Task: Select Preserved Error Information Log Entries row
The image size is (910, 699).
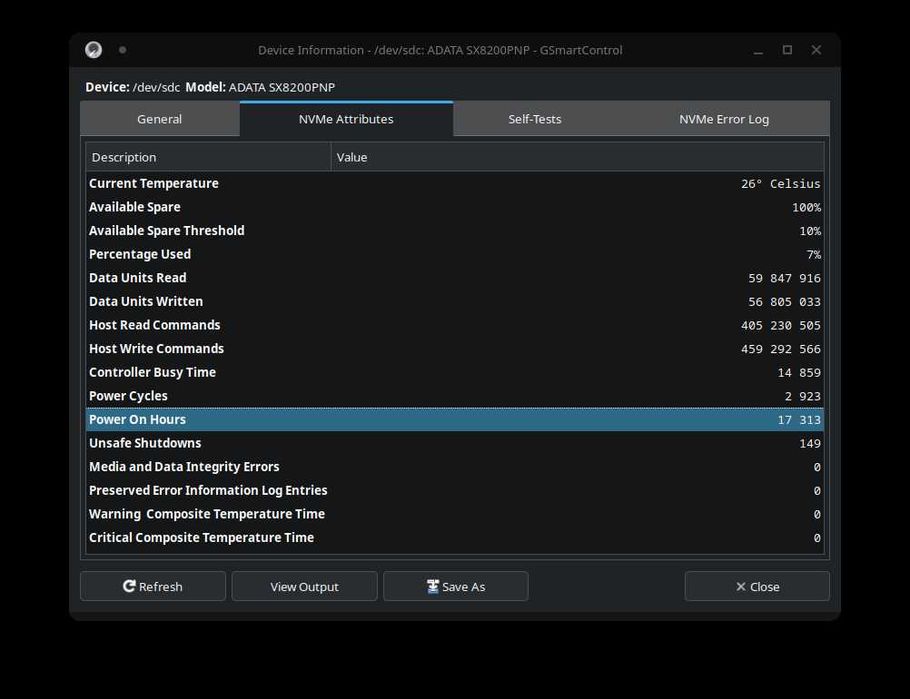Action: click(x=454, y=491)
